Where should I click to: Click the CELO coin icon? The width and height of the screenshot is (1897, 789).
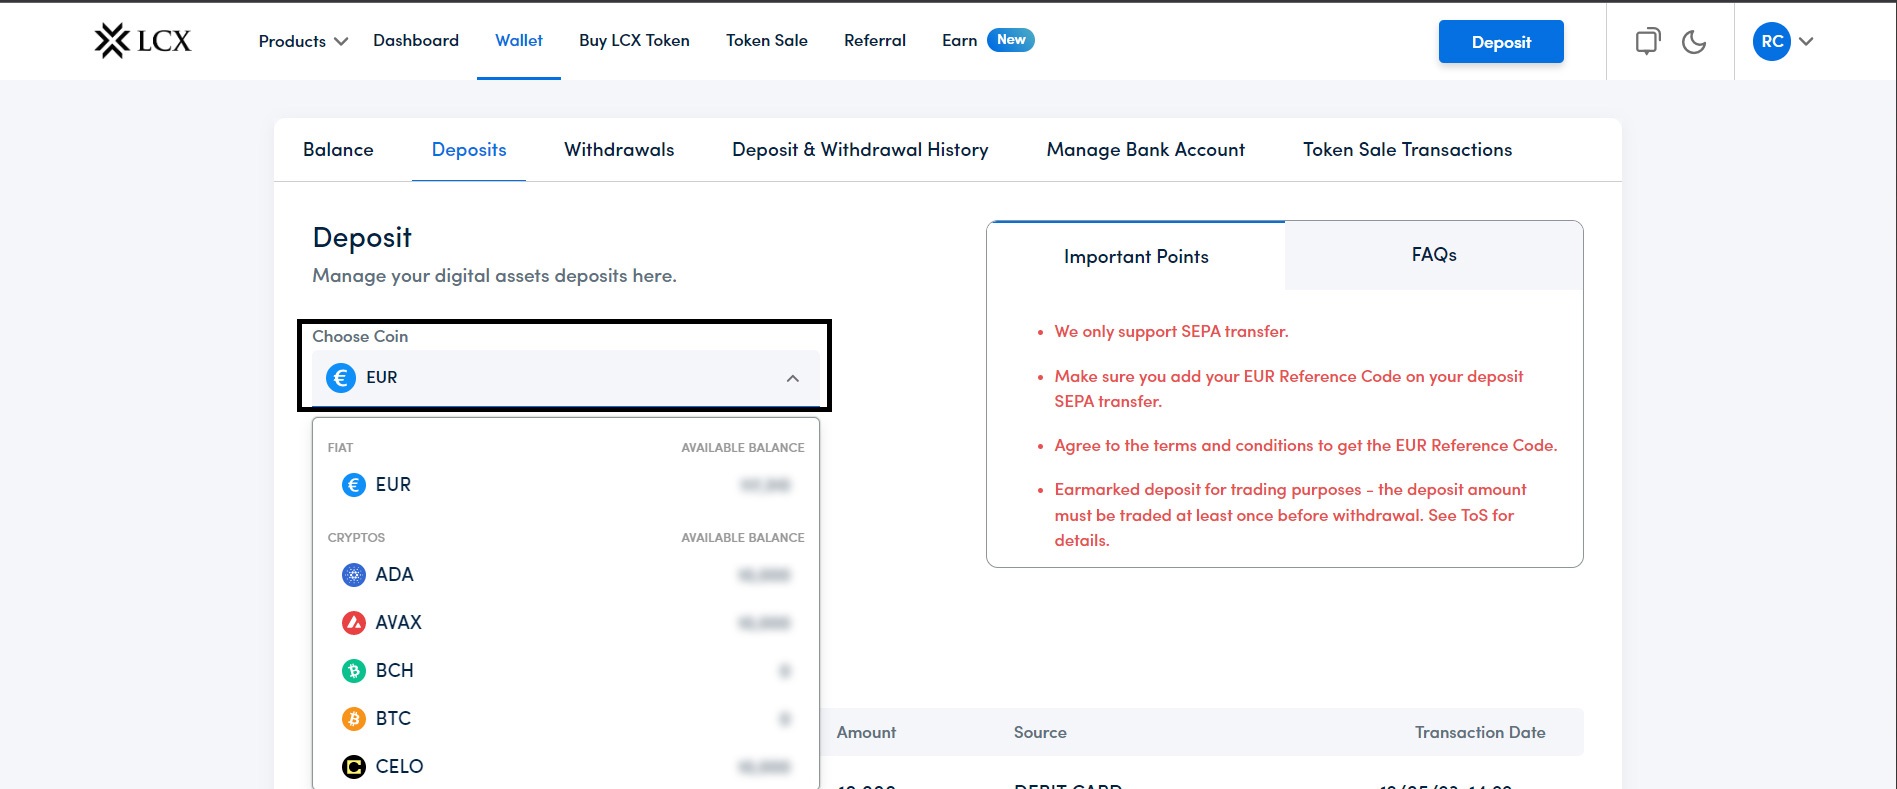coord(354,767)
